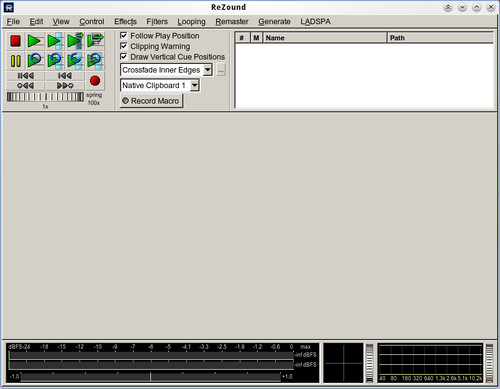Click the frequency analyzer display
The image size is (500, 389).
click(430, 362)
